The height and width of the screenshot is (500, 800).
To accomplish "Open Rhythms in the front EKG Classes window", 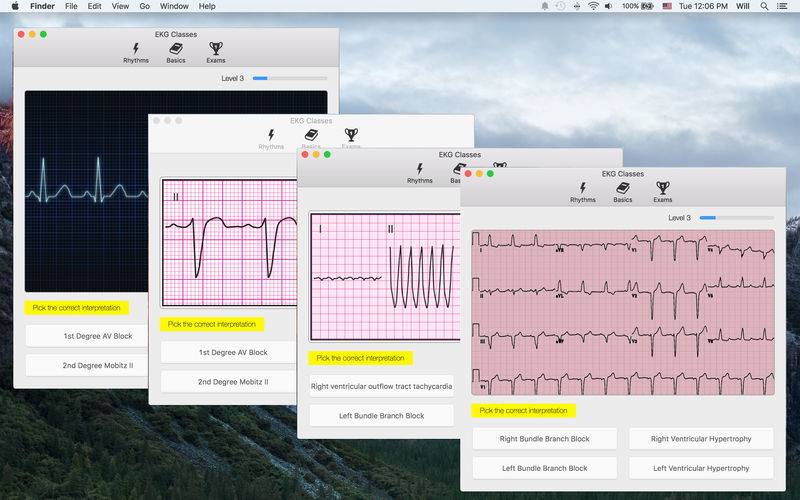I will click(583, 192).
